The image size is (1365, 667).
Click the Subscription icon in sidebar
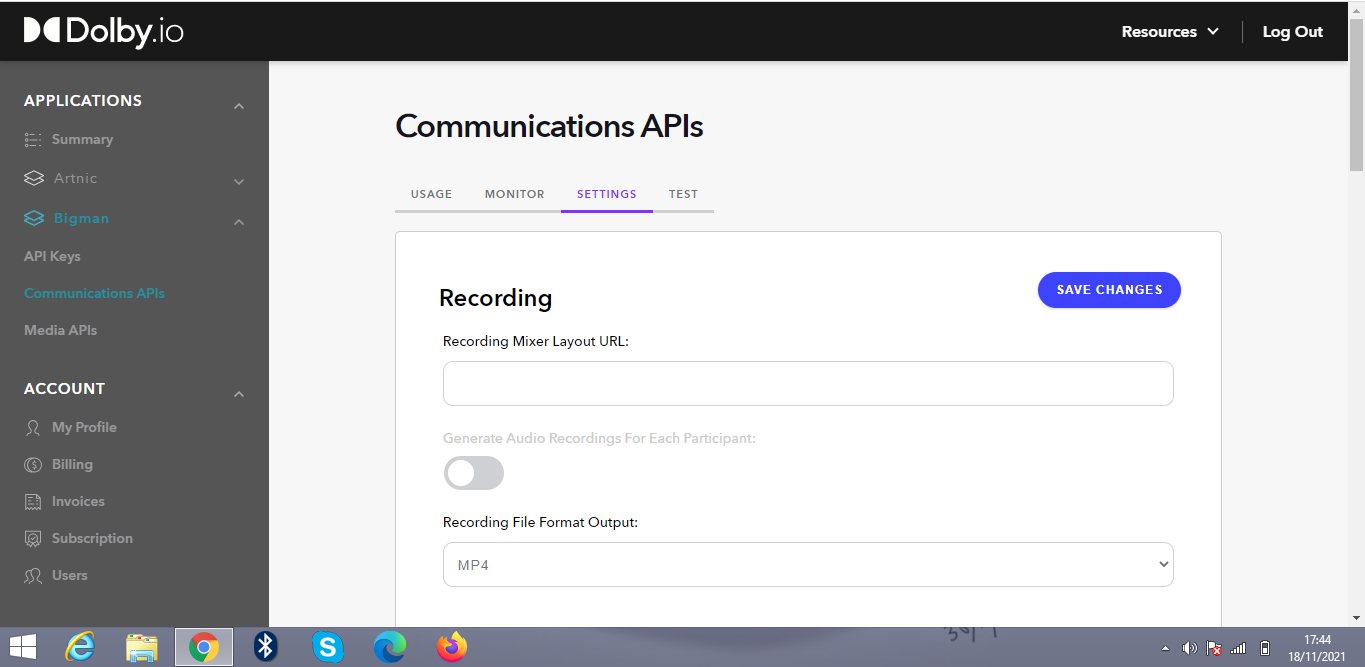pos(33,538)
